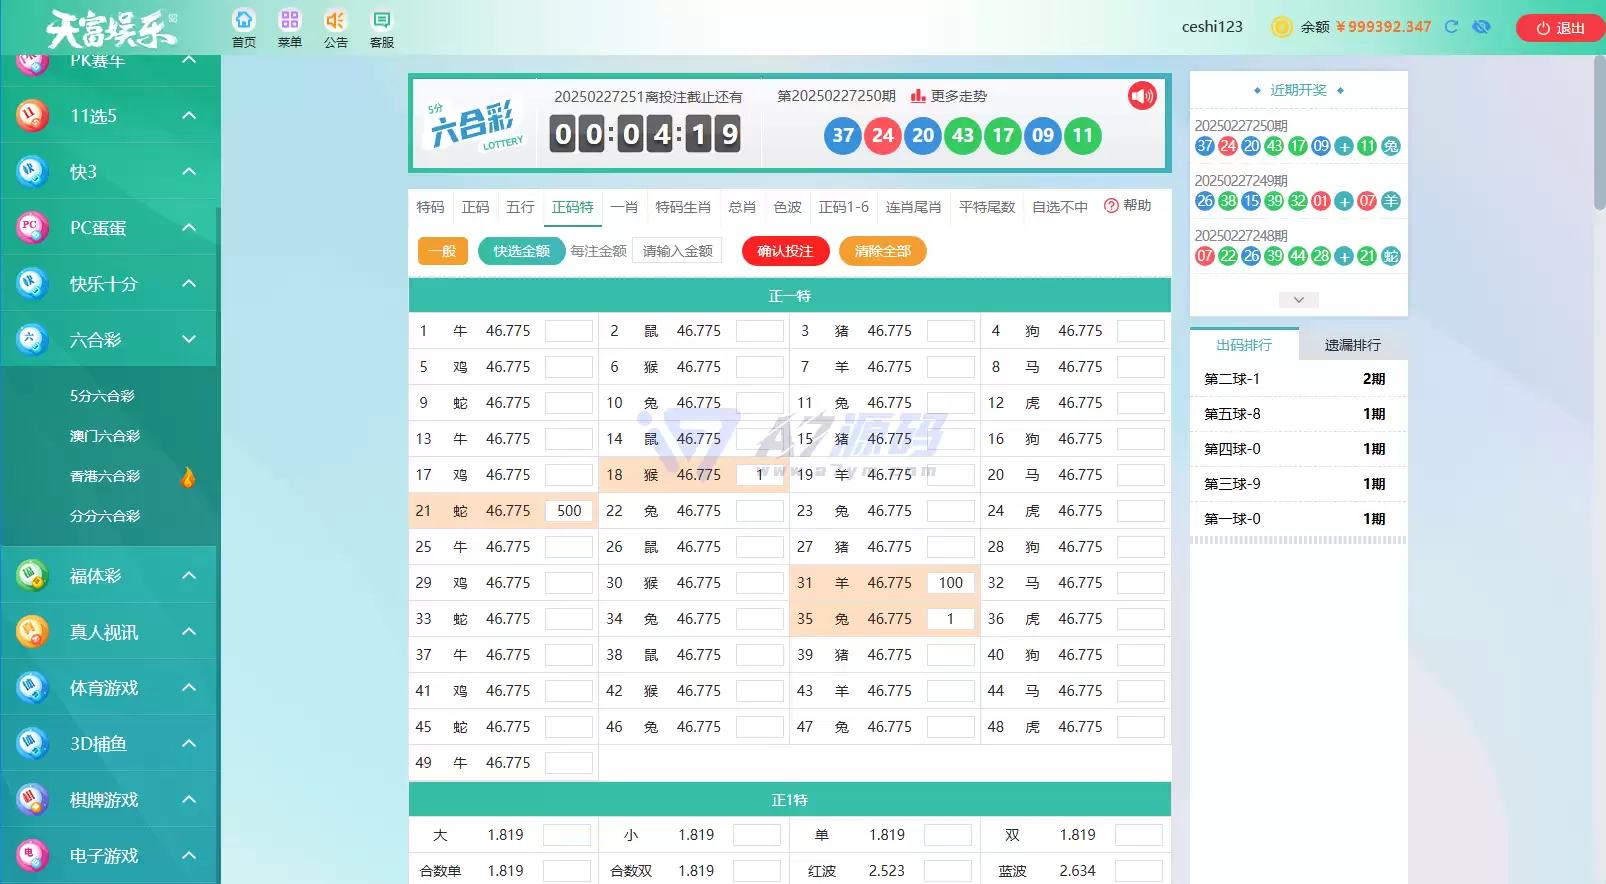Expand more recent draw results arrow
This screenshot has width=1606, height=884.
[x=1298, y=300]
